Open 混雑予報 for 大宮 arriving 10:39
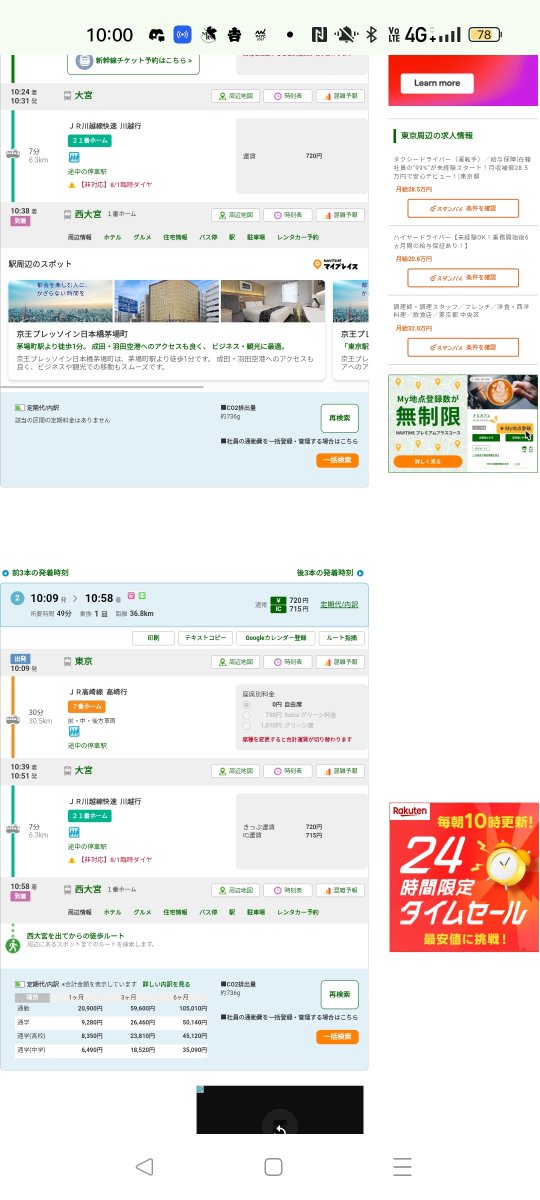Screen dimensions: 540x1200 coord(339,771)
